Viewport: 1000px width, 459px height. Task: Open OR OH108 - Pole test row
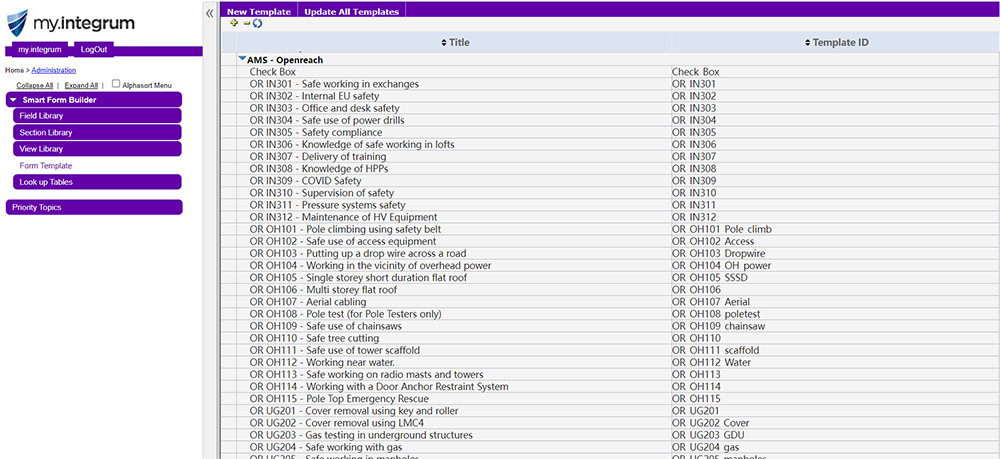(x=345, y=314)
